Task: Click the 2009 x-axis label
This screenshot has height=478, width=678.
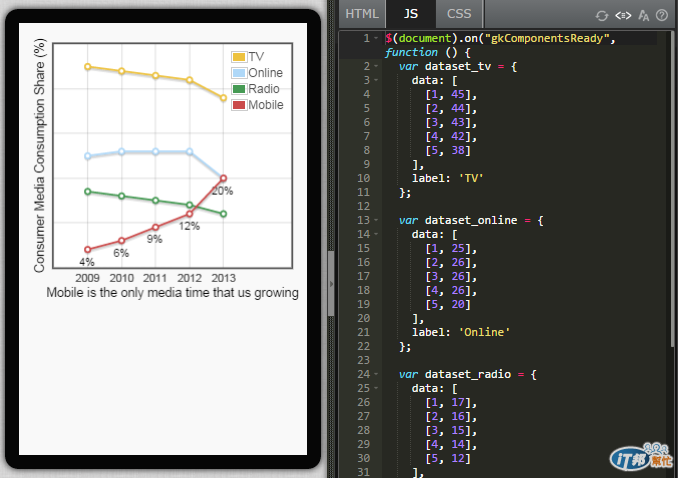Action: tap(87, 278)
